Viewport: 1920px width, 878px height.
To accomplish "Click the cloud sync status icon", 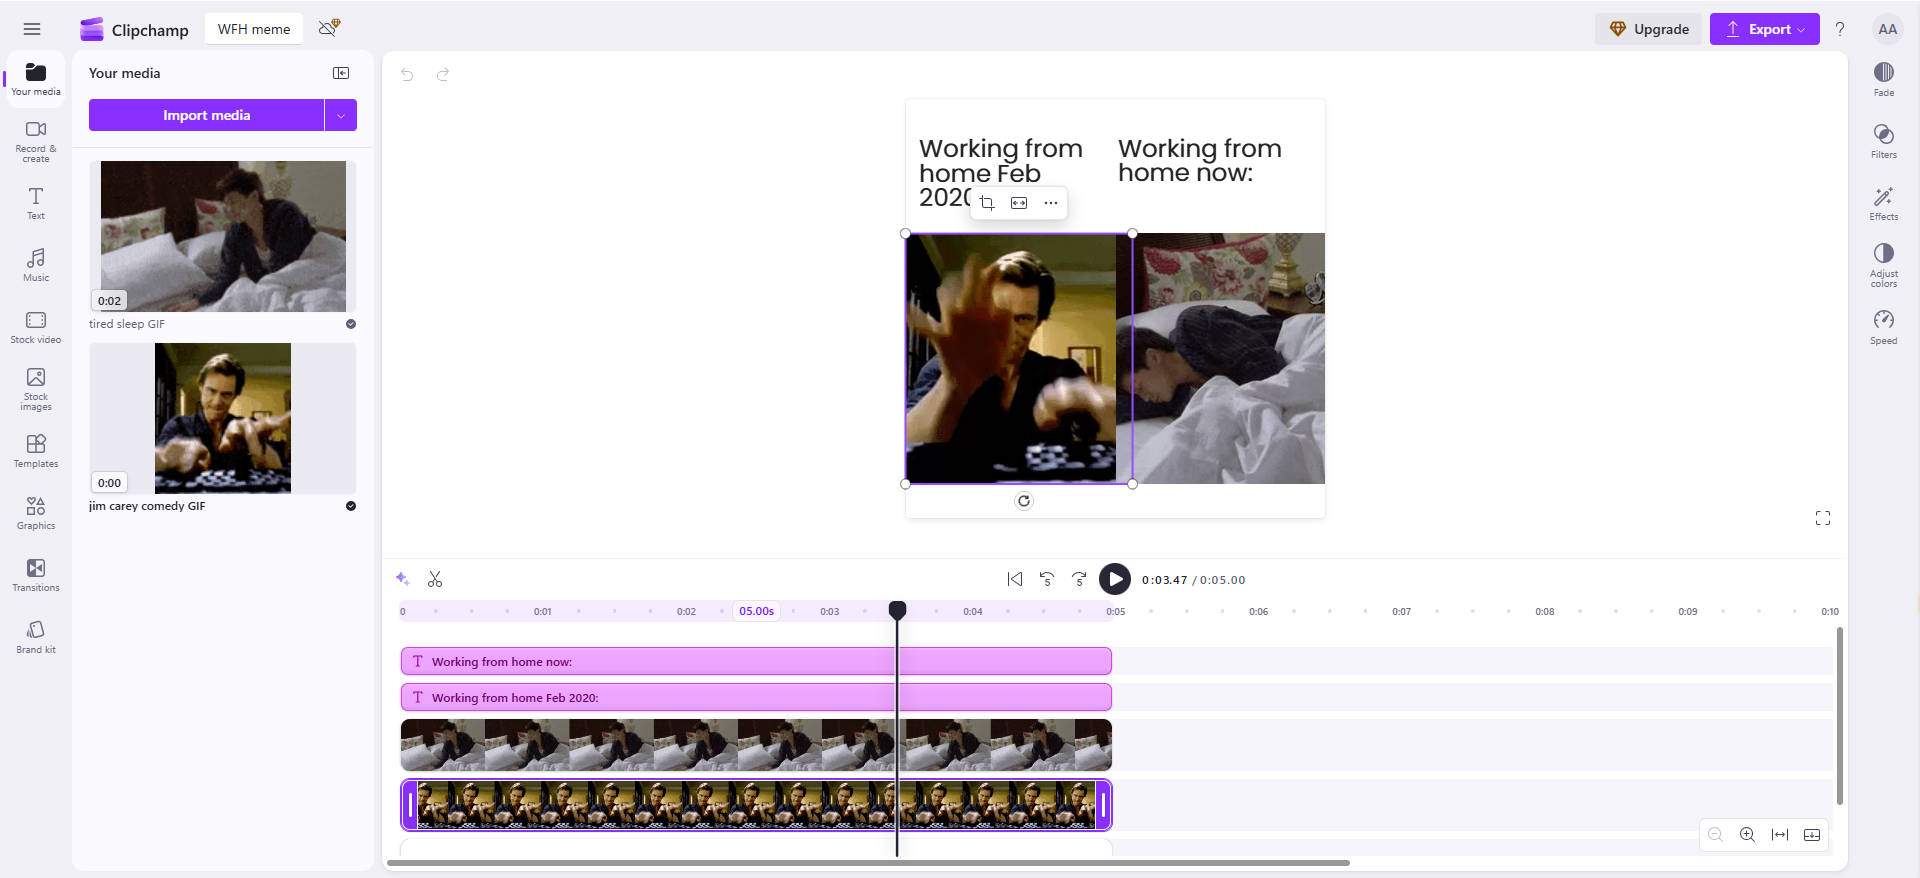I will click(x=329, y=28).
